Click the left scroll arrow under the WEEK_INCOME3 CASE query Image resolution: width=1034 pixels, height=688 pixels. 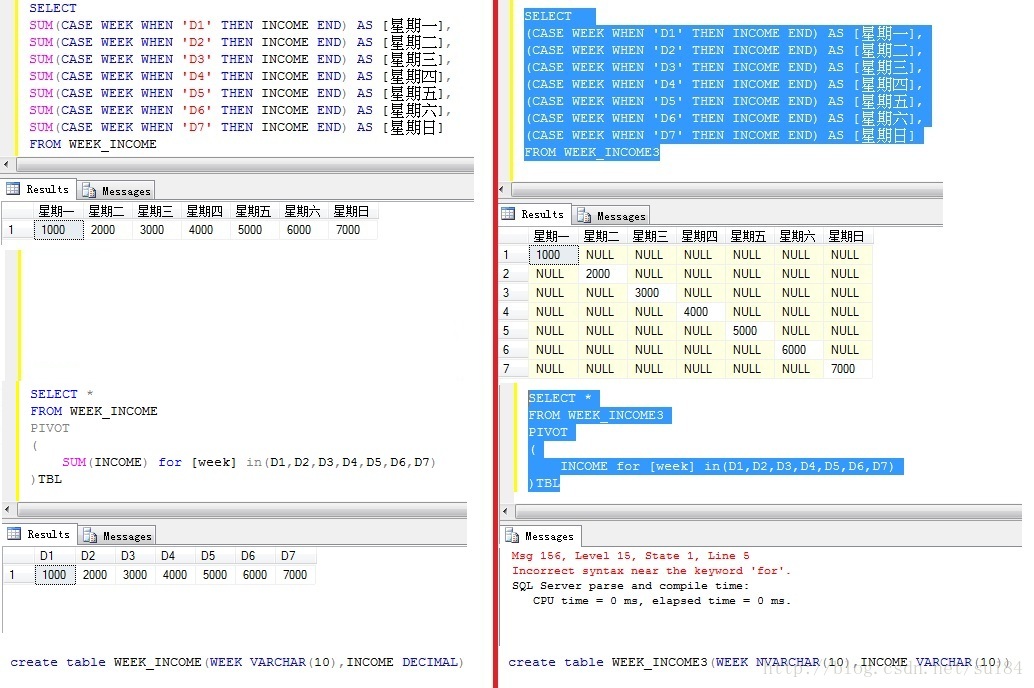(x=502, y=190)
